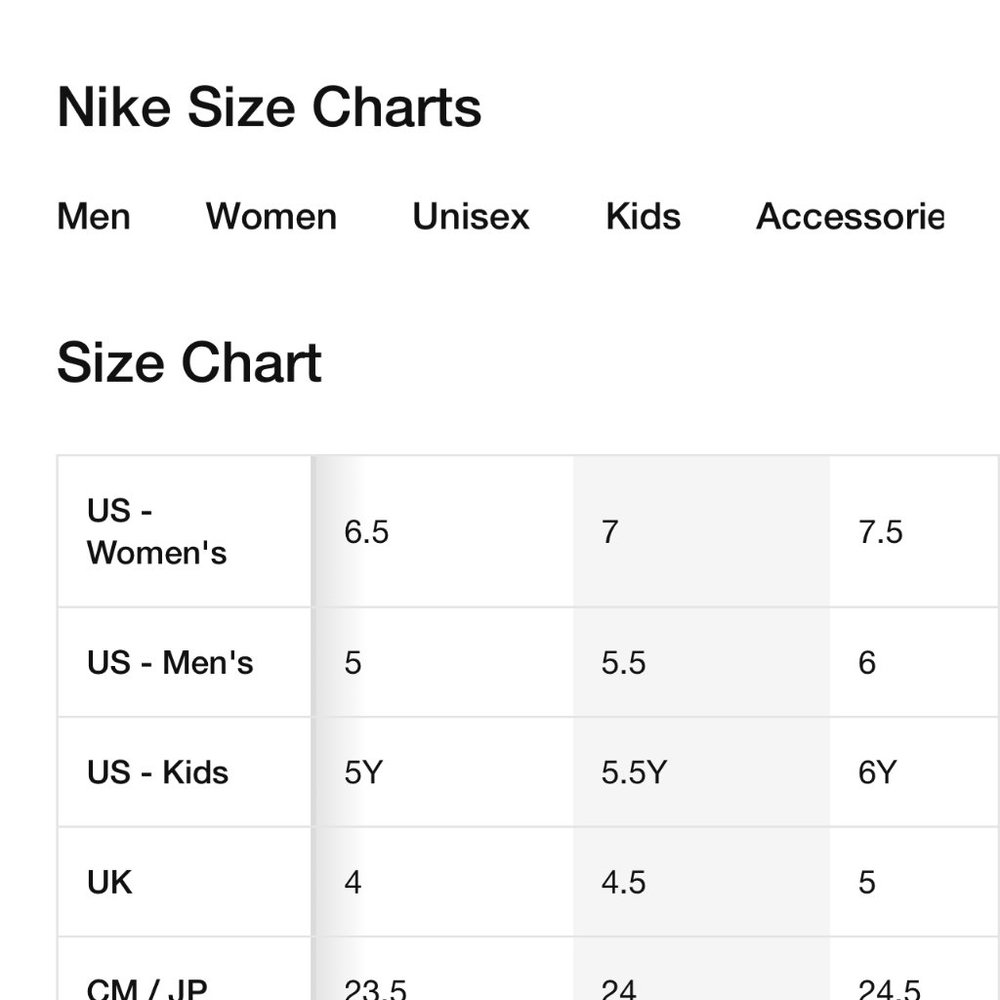Click the Size Chart heading
This screenshot has height=1000, width=1000.
[189, 362]
